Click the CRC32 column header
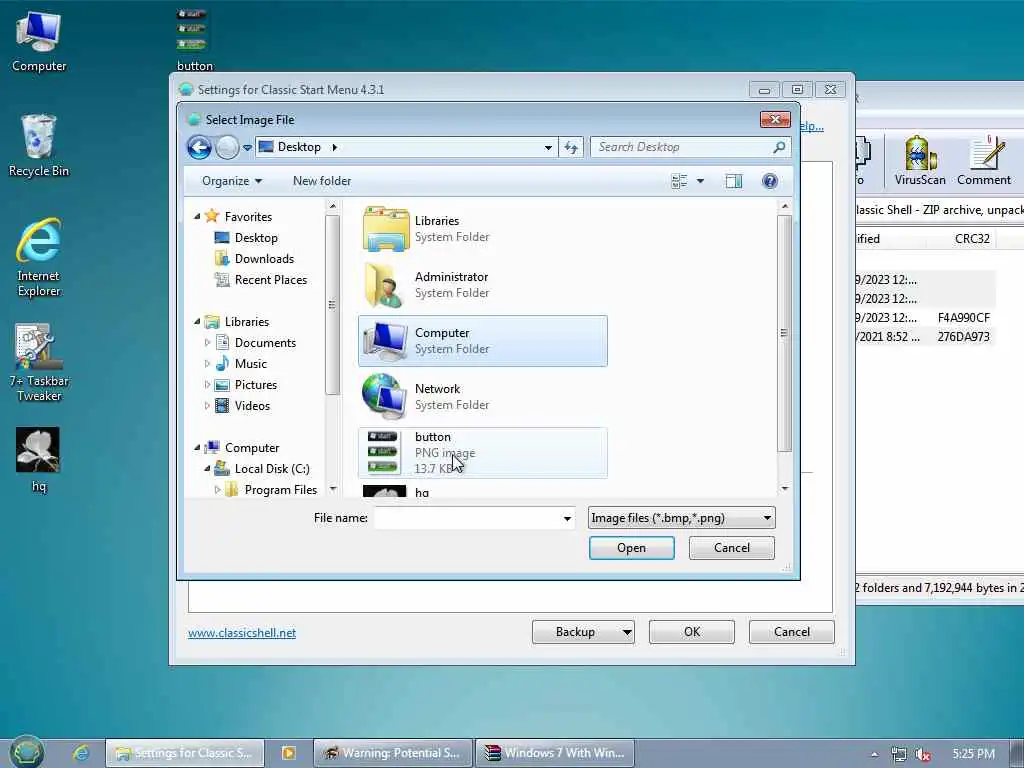The image size is (1024, 768). pos(972,238)
